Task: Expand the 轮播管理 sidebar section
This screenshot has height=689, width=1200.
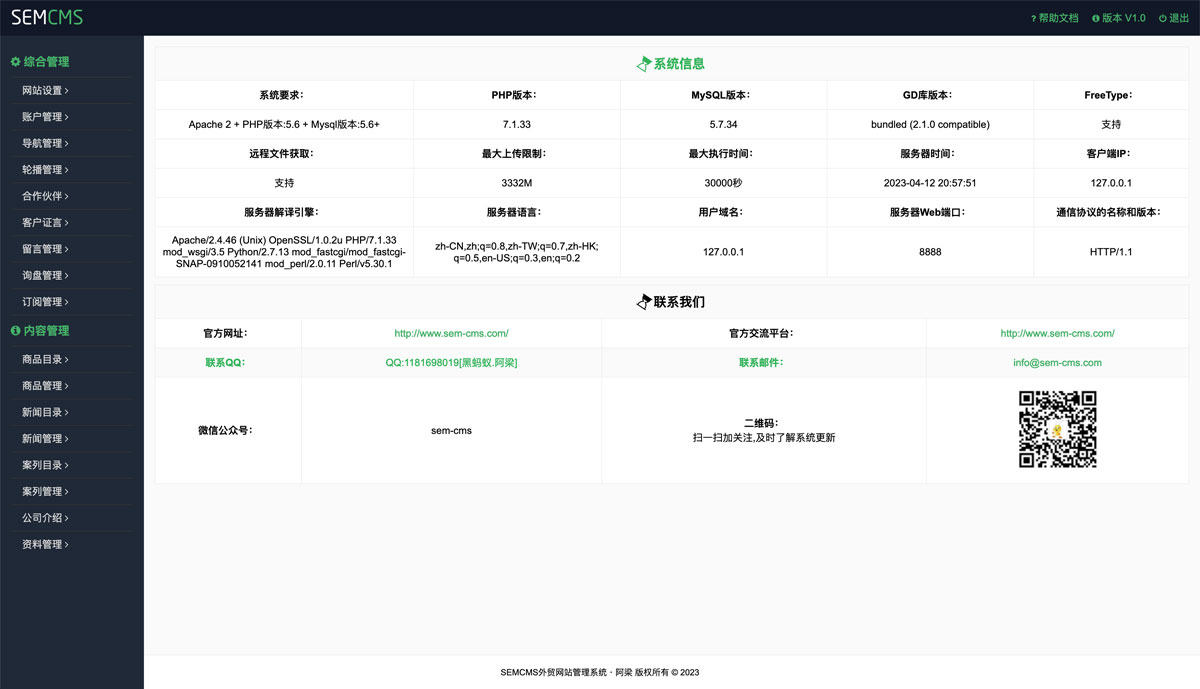Action: pos(45,170)
